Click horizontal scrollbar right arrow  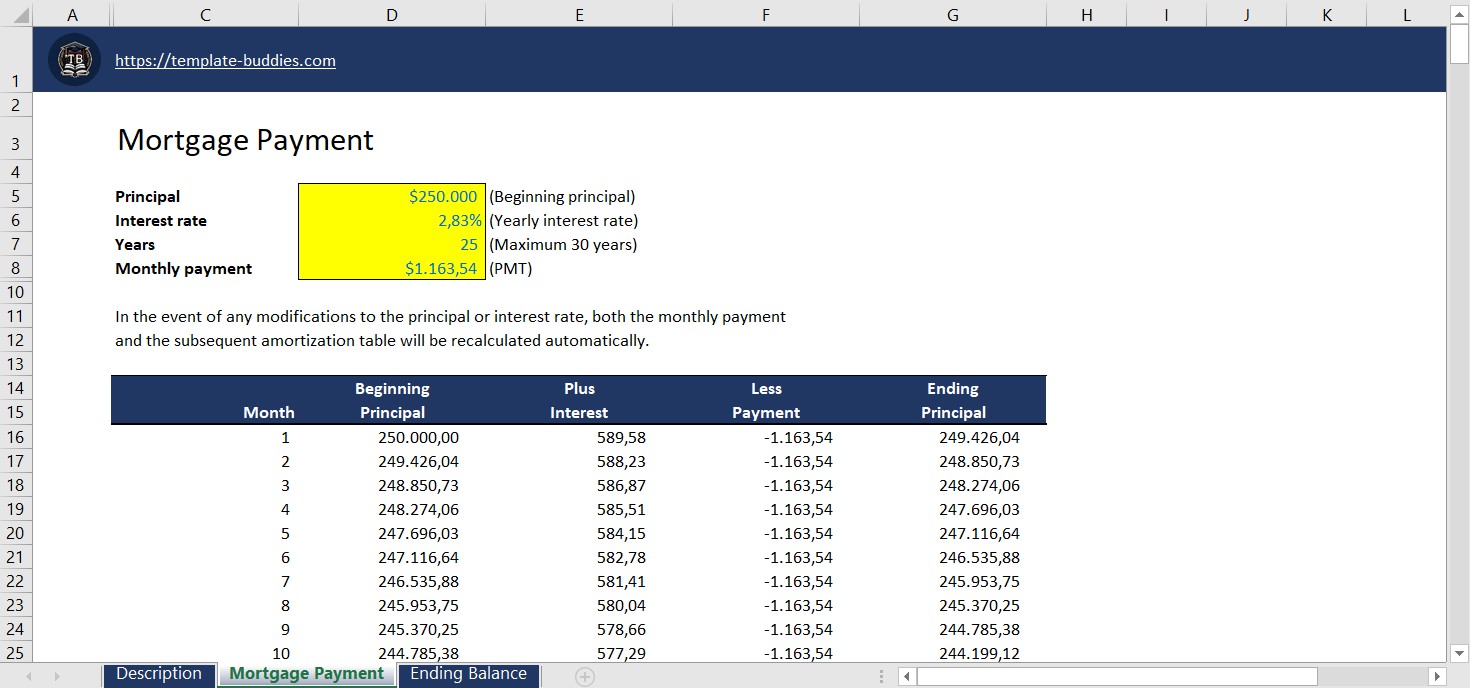pos(1437,677)
